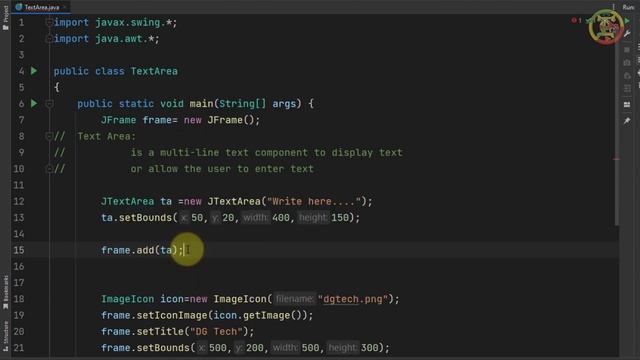The width and height of the screenshot is (640, 360).
Task: Click empty line 16 in editor
Action: pos(327,267)
